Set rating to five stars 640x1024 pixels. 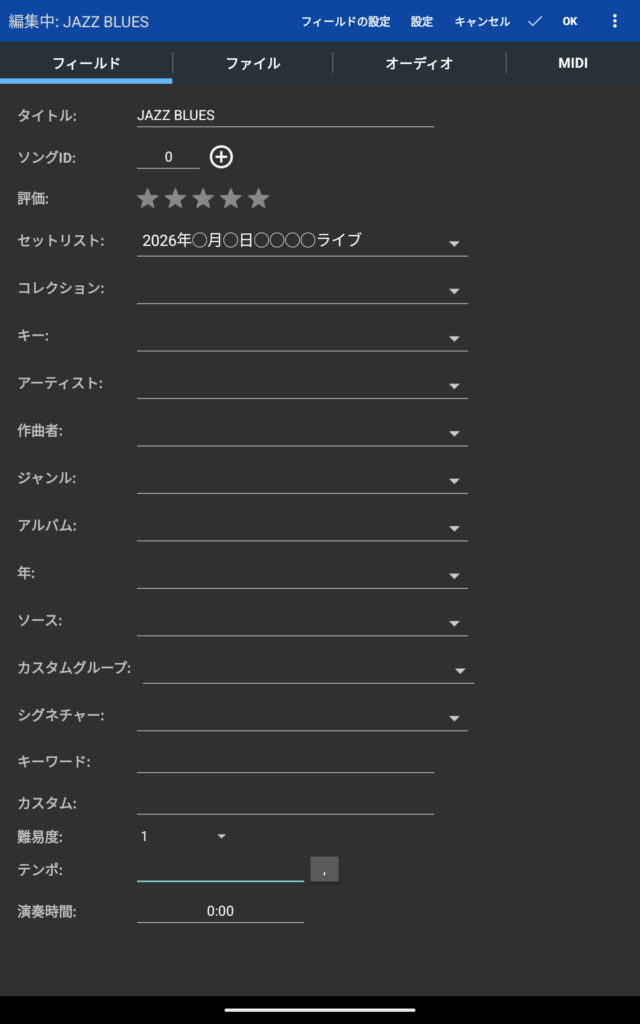pos(259,198)
